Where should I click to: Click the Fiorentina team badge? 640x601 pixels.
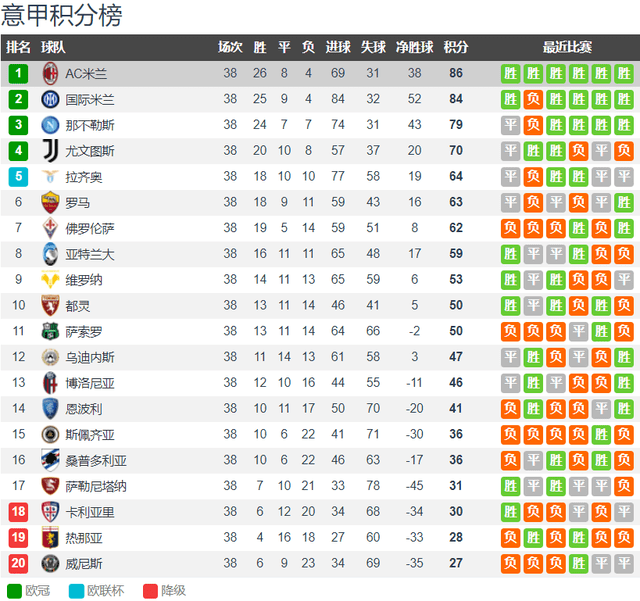tap(50, 228)
